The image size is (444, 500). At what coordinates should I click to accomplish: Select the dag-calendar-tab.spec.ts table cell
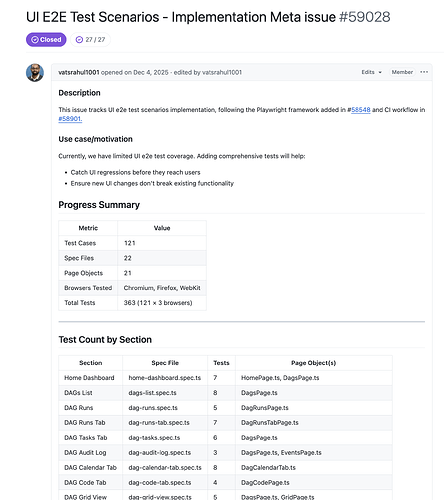pyautogui.click(x=165, y=467)
